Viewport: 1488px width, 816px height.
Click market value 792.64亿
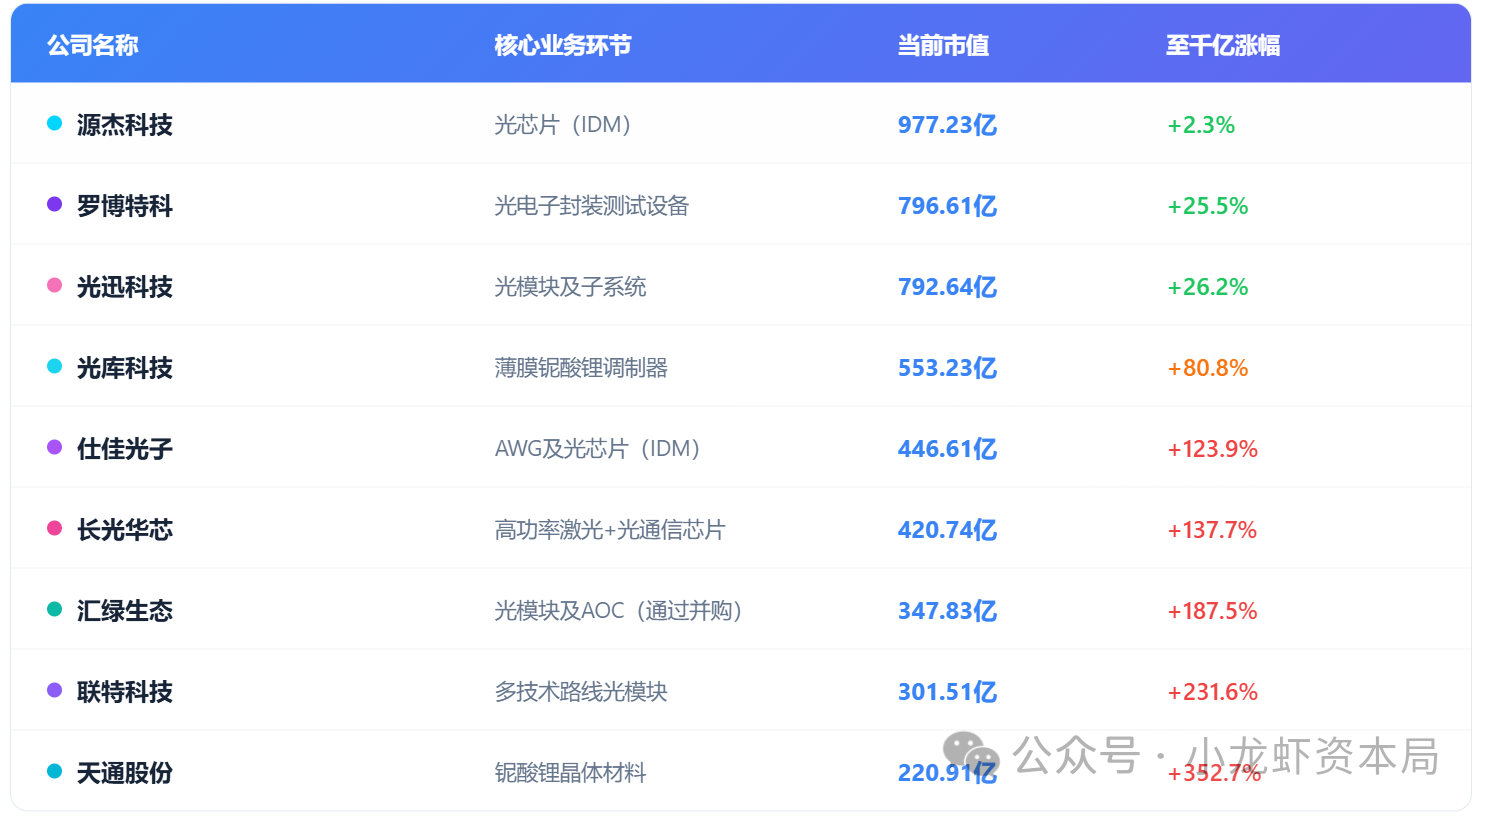tap(947, 287)
